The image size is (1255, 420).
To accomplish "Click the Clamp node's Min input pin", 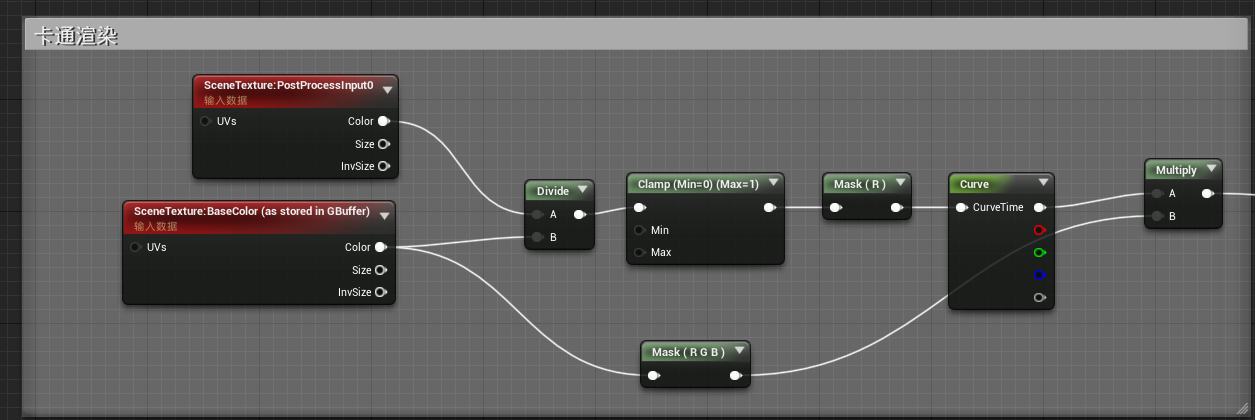I will [x=640, y=230].
